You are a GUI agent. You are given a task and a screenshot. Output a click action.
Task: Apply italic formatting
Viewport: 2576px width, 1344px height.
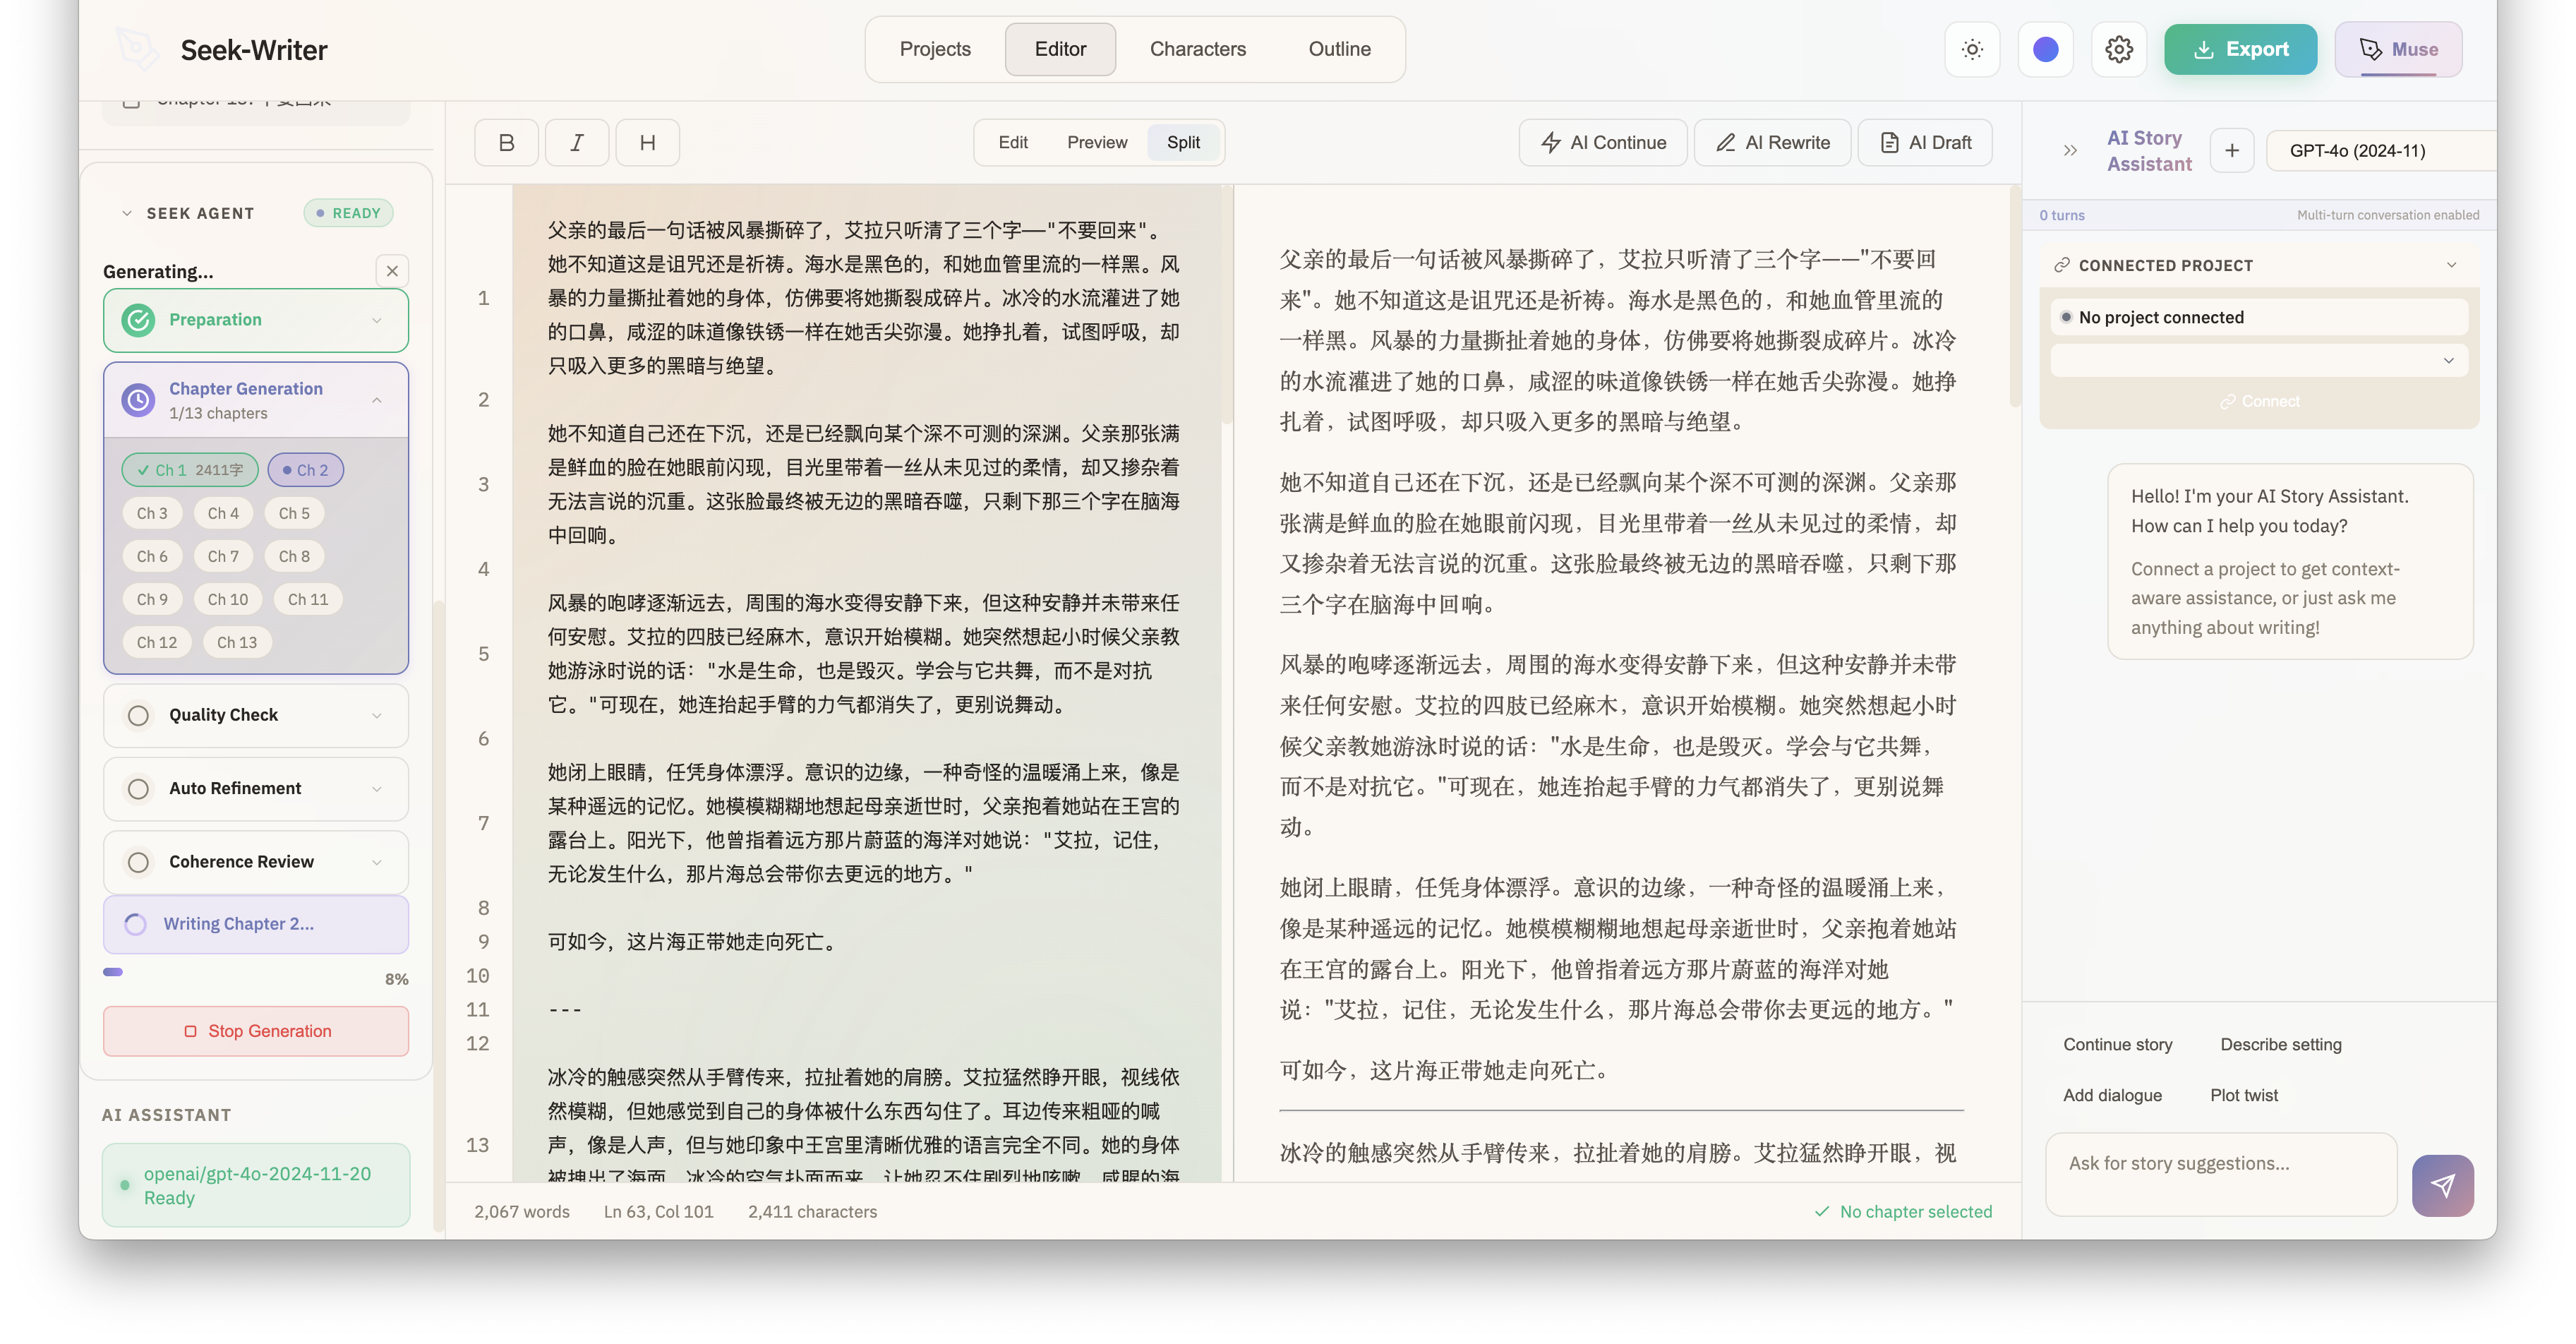577,143
